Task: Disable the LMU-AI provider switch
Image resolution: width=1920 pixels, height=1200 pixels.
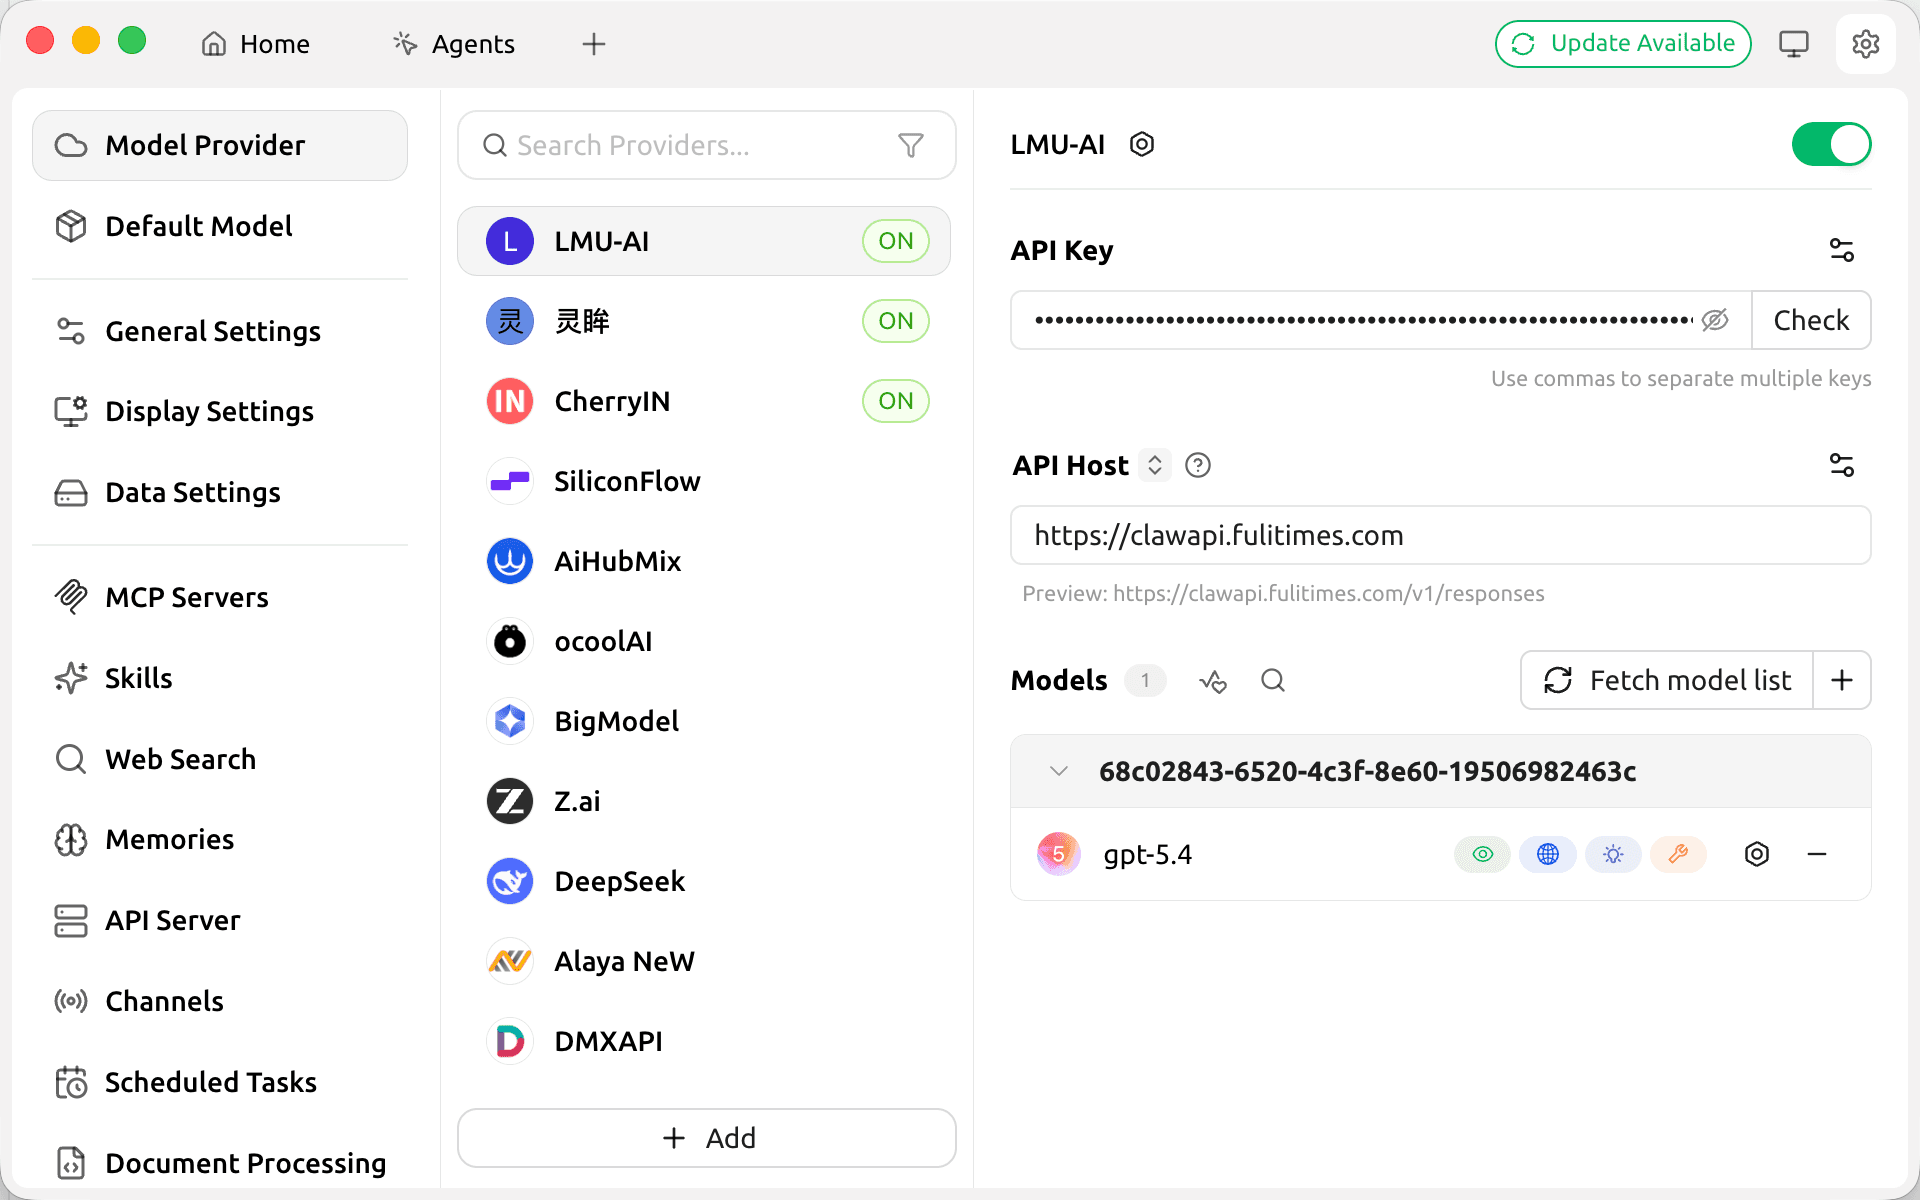Action: click(x=1831, y=144)
